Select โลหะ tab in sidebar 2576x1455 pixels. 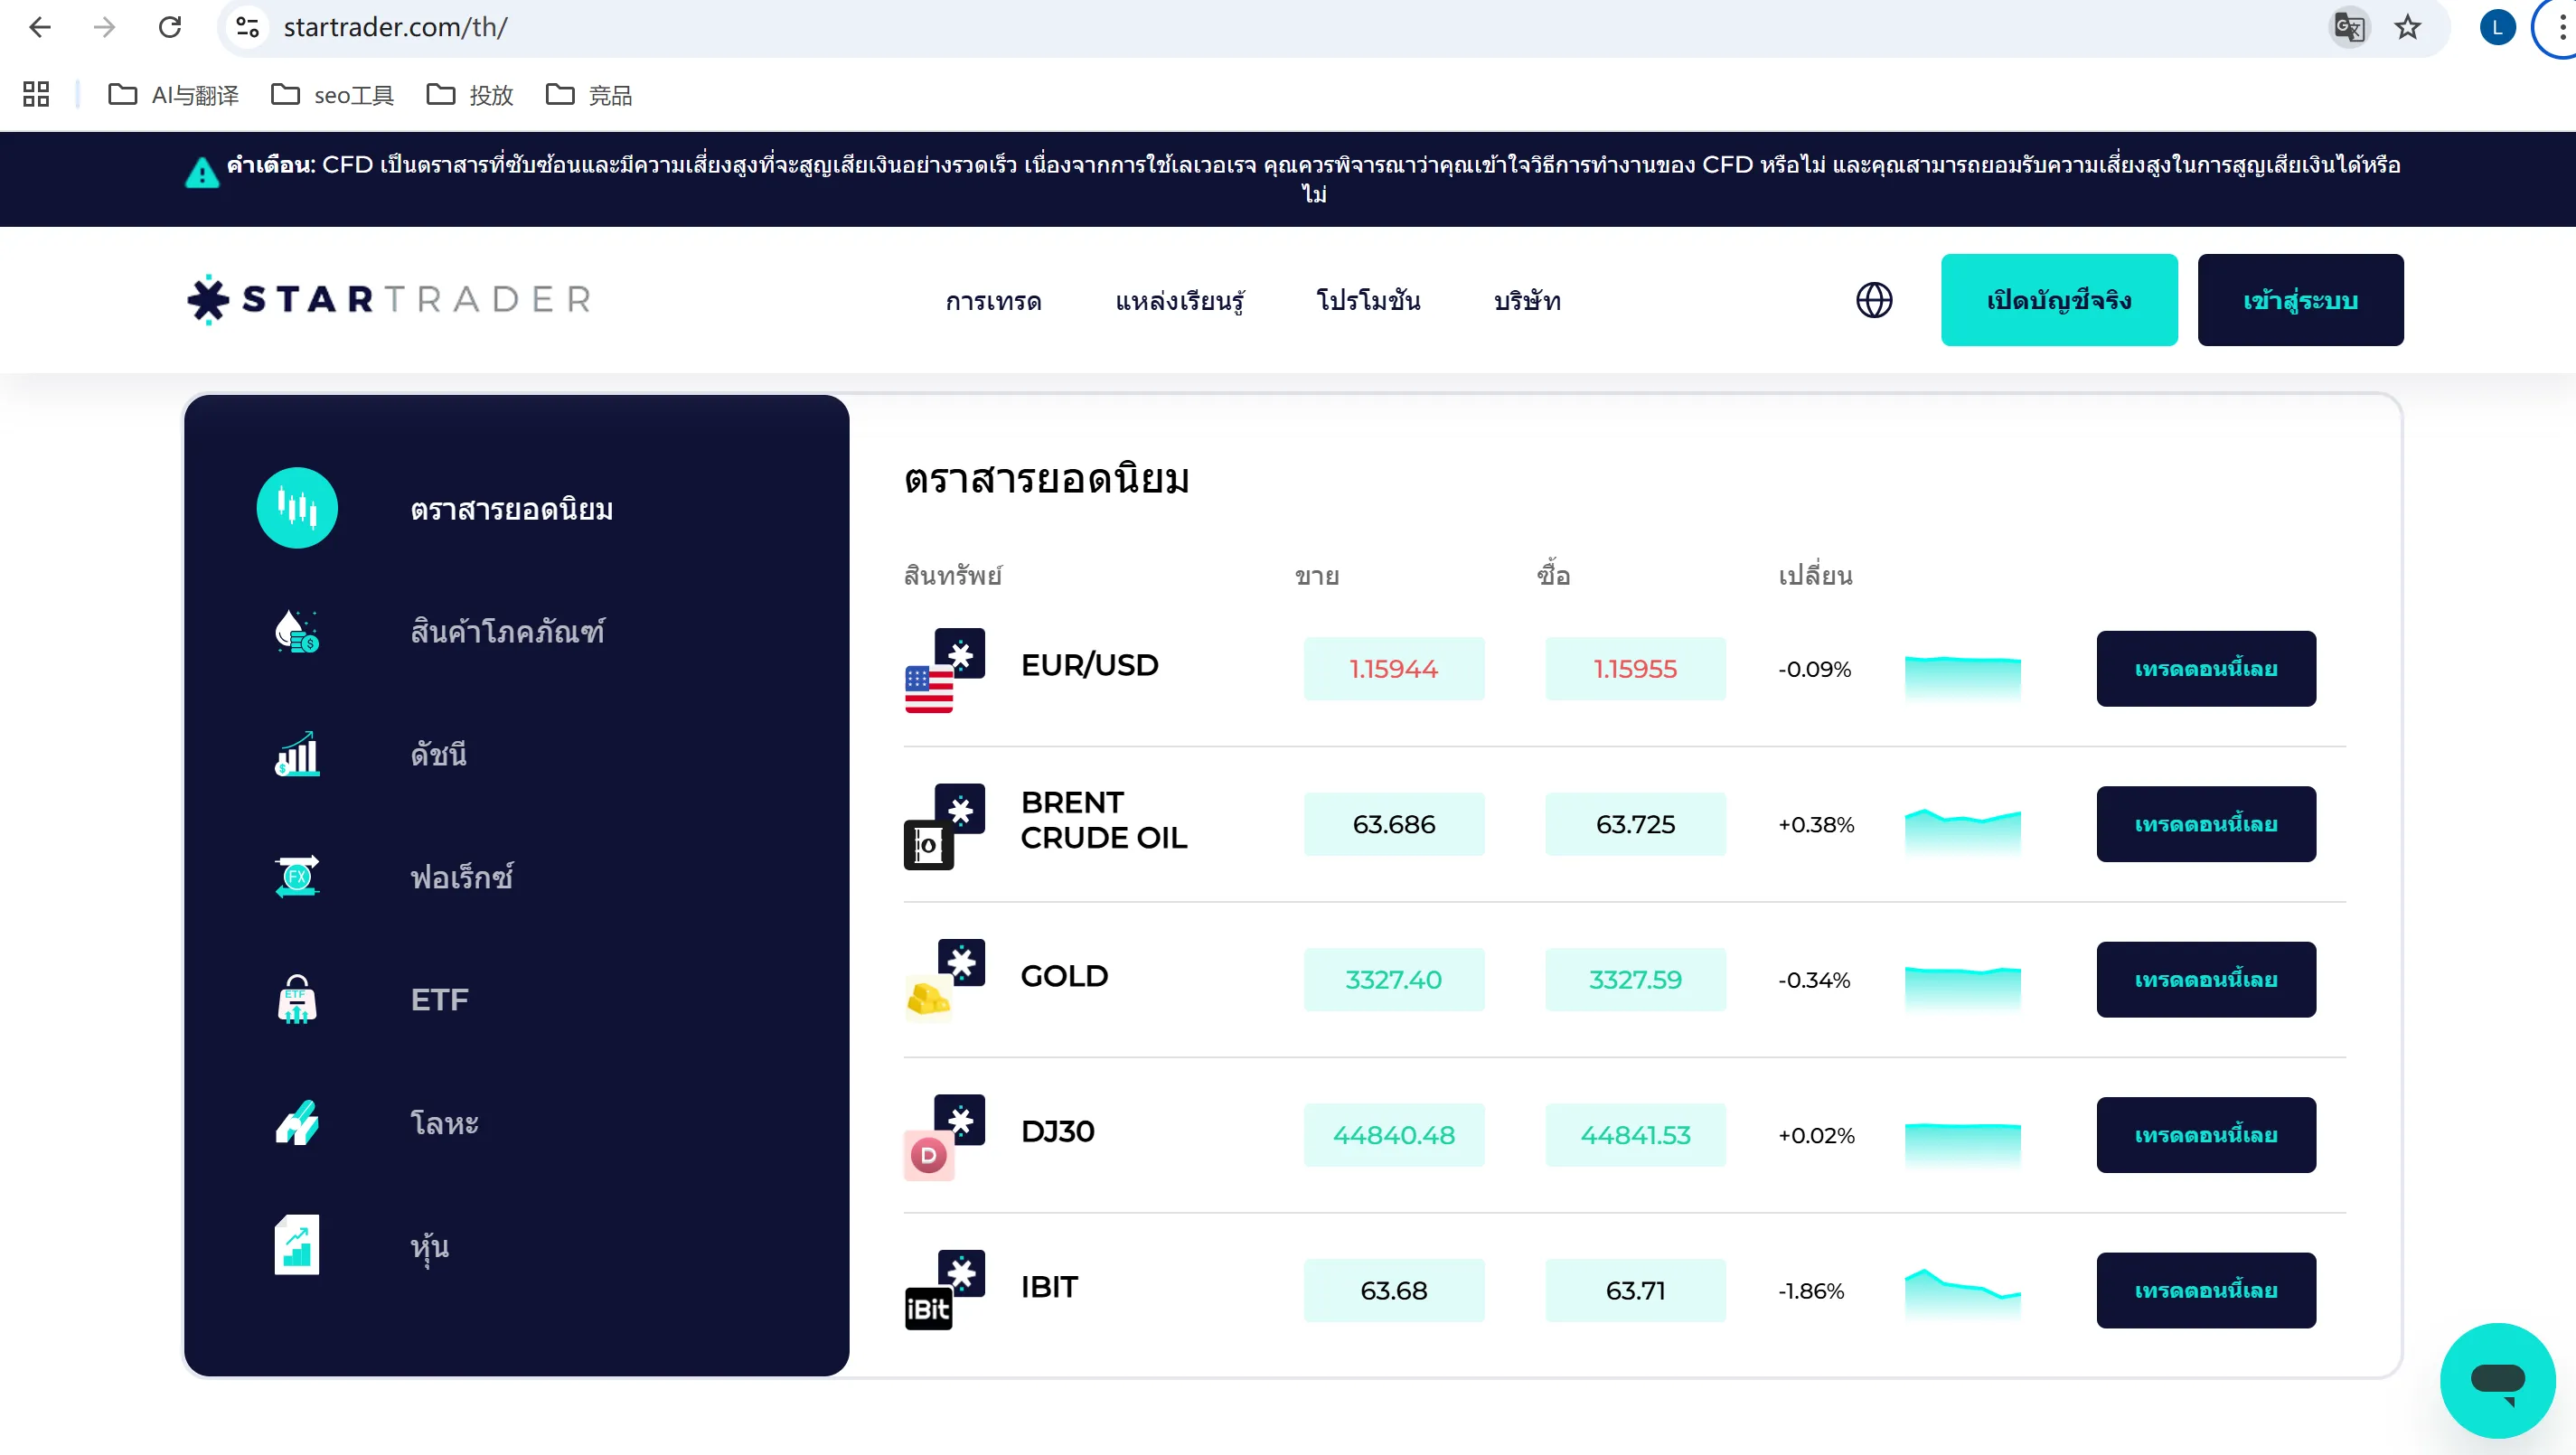tap(444, 1123)
